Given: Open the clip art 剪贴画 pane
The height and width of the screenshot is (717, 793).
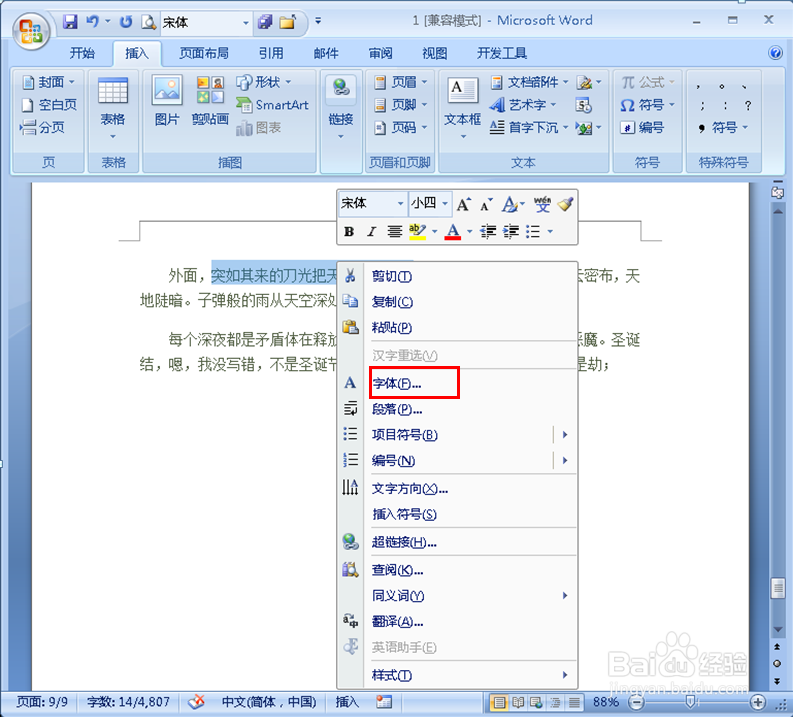Looking at the screenshot, I should [x=210, y=101].
